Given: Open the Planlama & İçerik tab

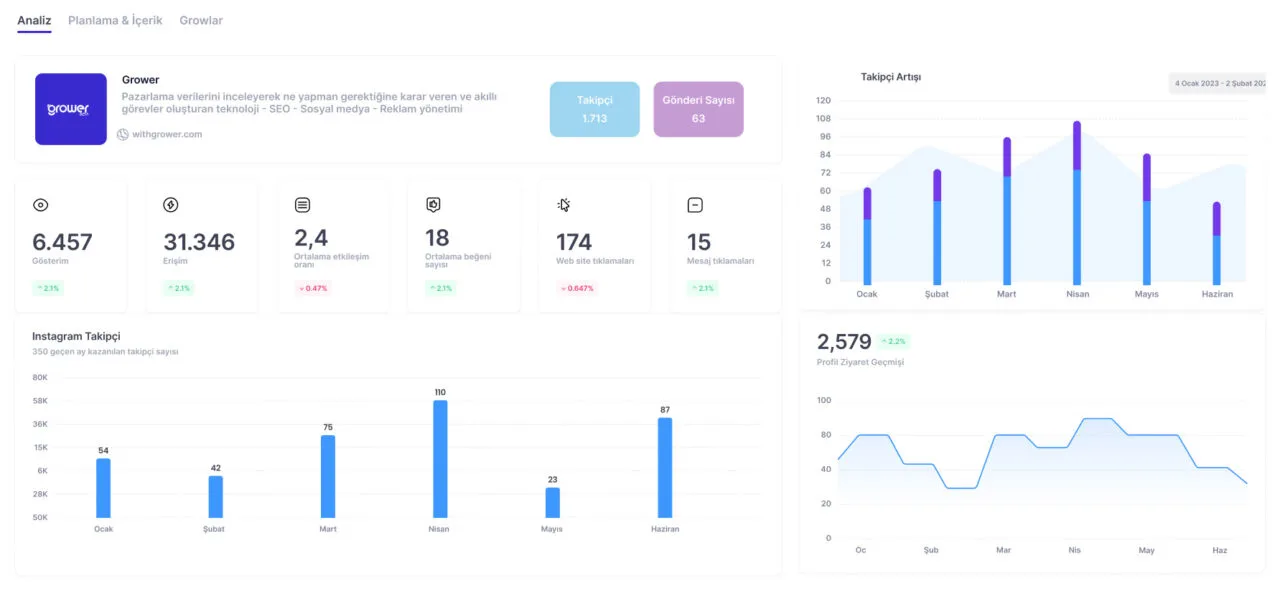Looking at the screenshot, I should (115, 20).
